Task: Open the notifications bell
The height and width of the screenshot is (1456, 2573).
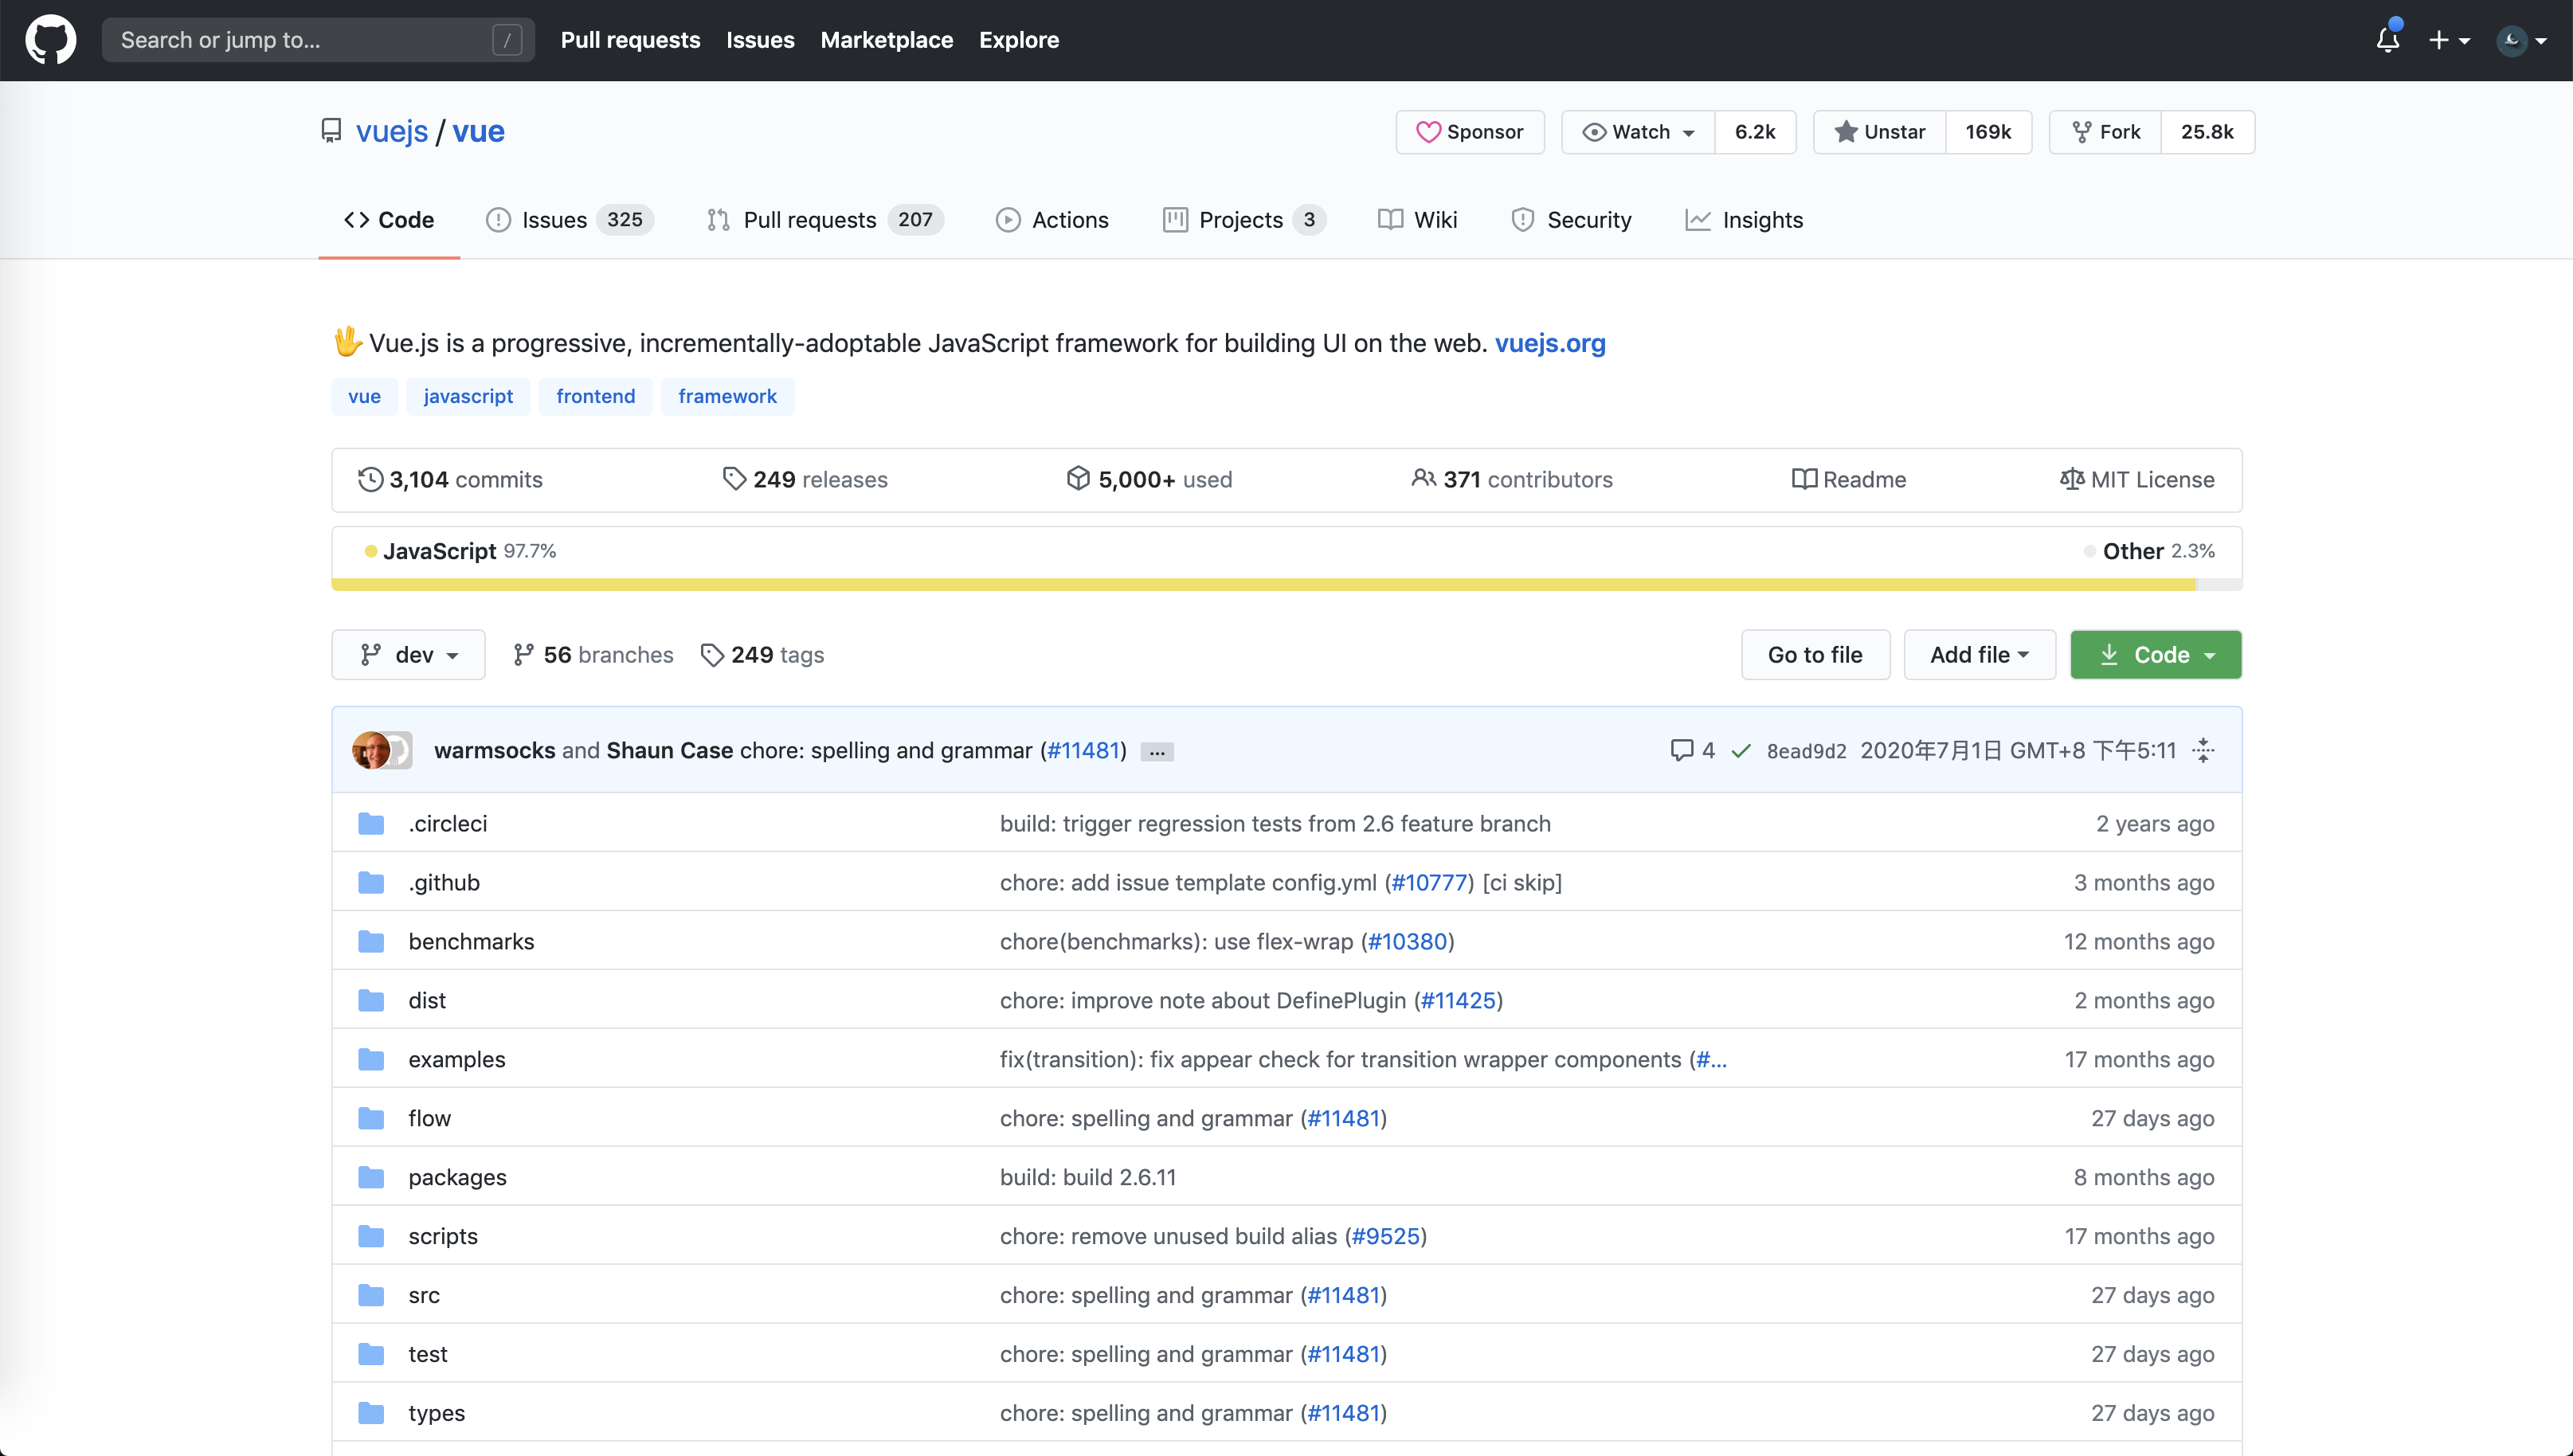Action: (2388, 40)
